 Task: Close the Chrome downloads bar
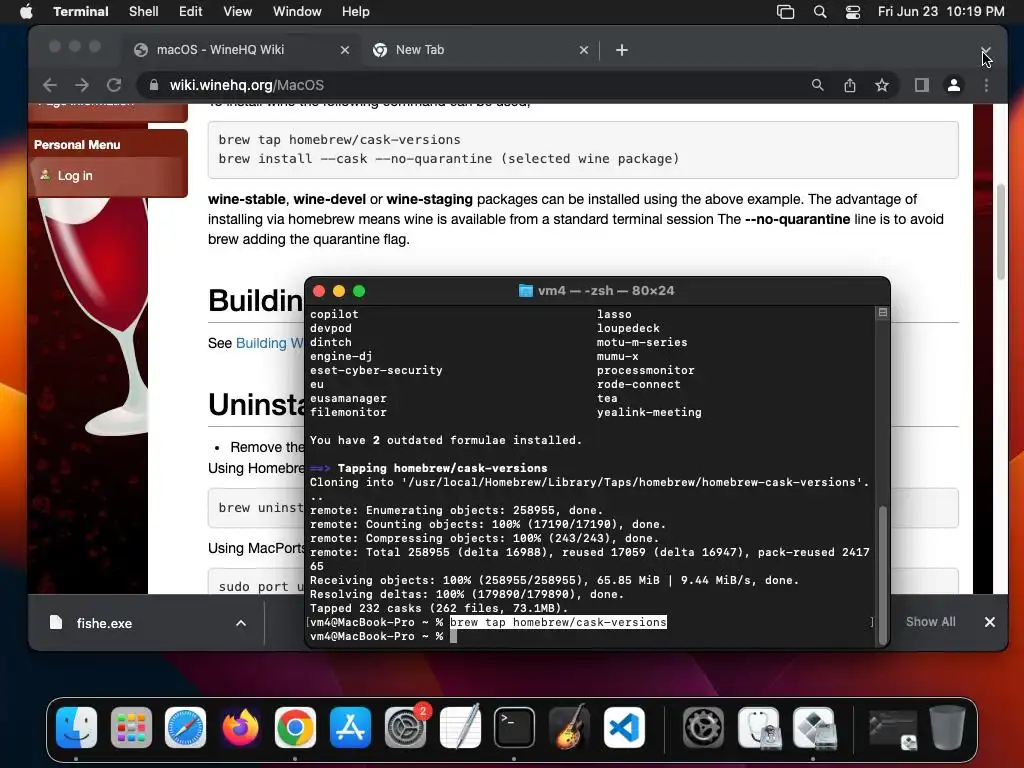tap(989, 622)
